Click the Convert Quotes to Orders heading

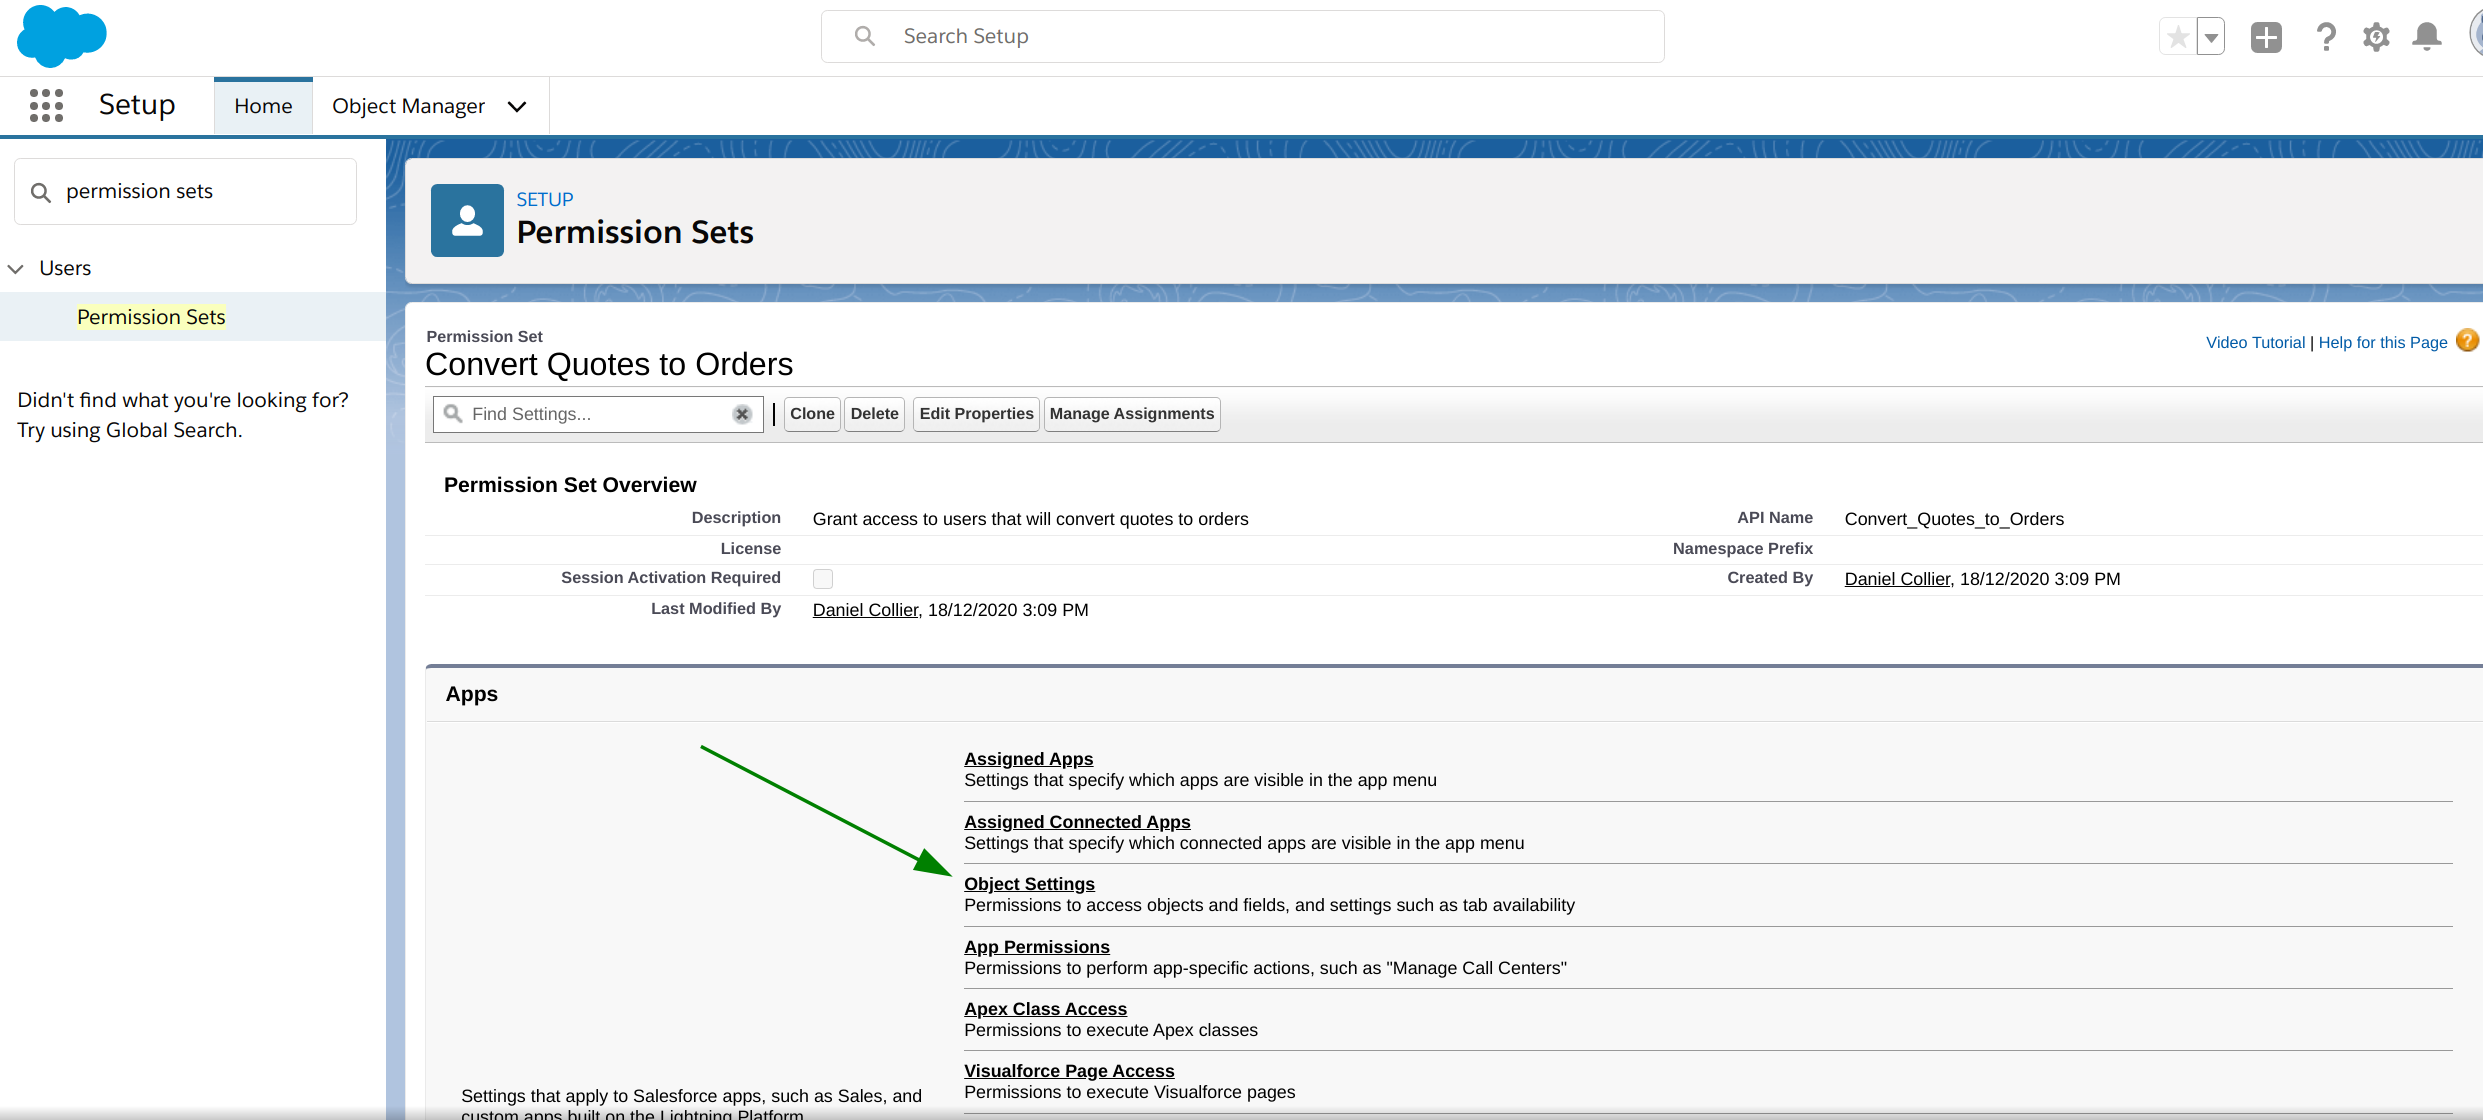609,364
